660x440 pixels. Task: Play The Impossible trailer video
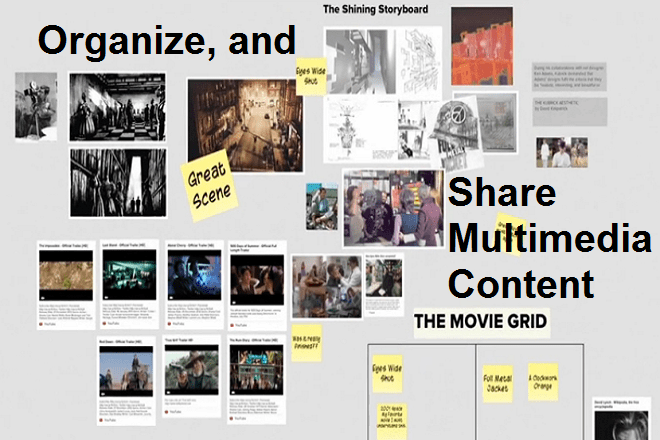pyautogui.click(x=66, y=275)
